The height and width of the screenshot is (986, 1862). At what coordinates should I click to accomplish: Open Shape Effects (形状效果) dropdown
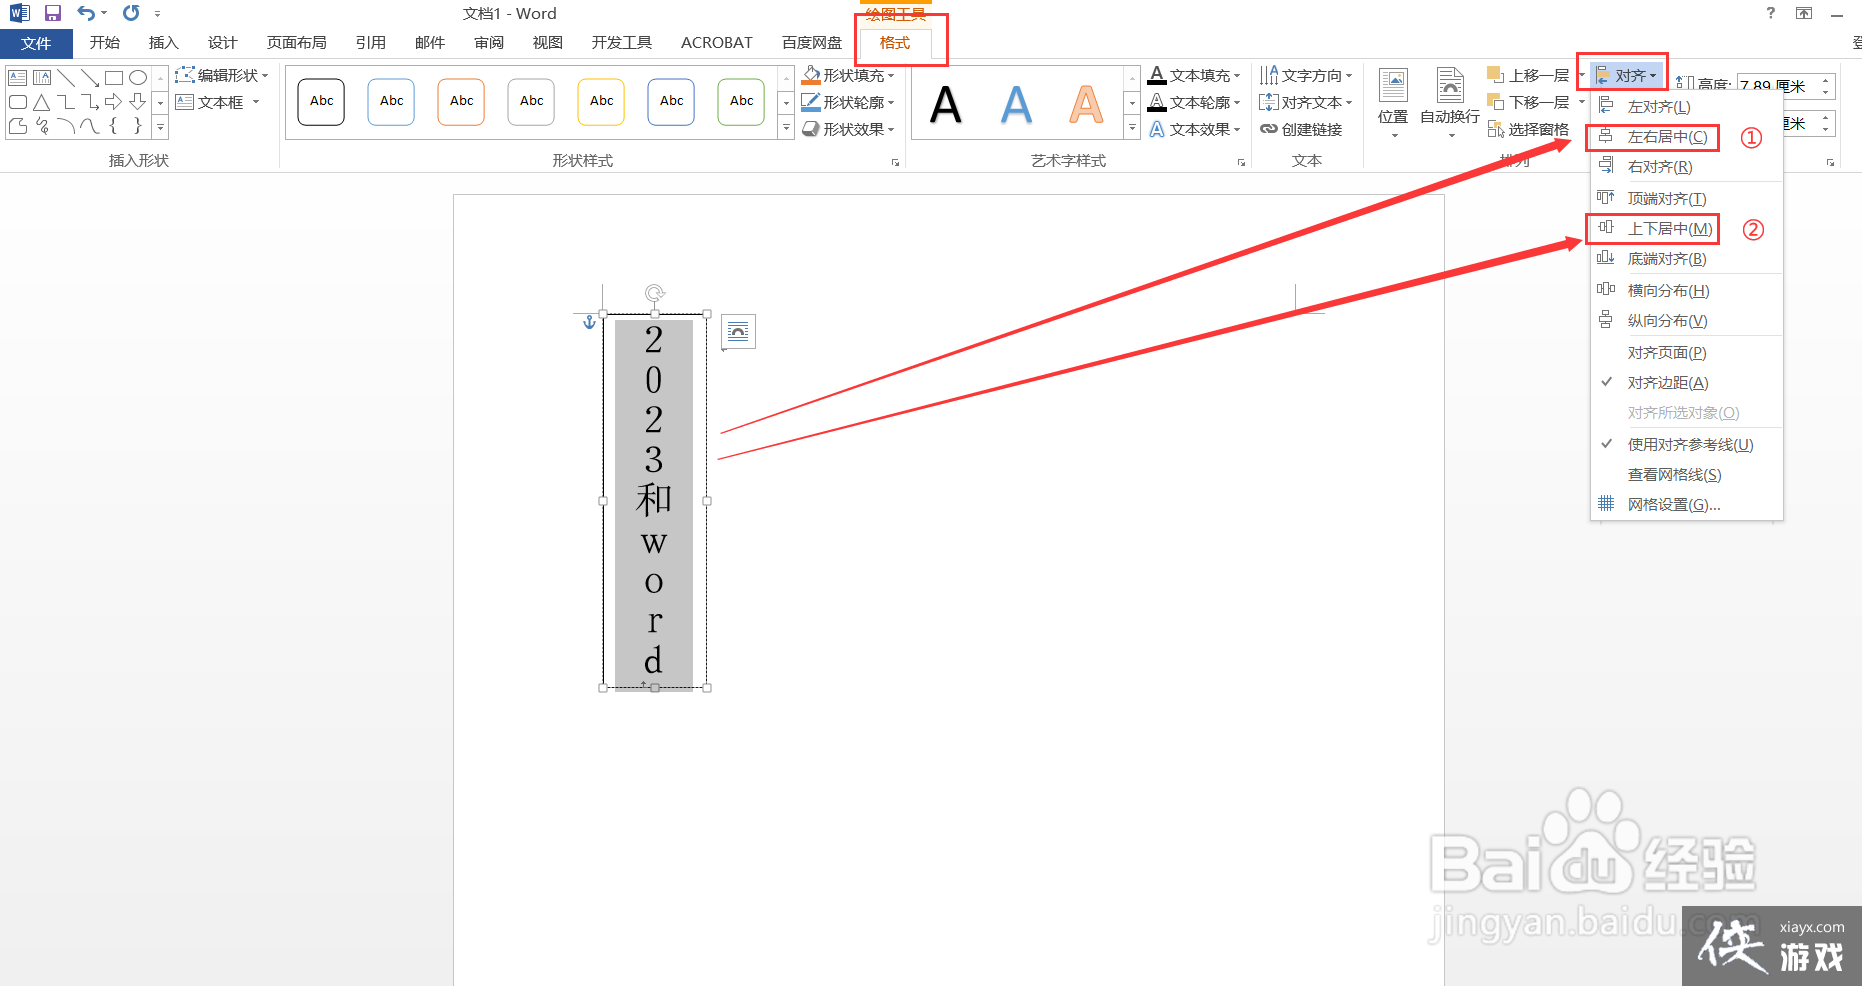pyautogui.click(x=849, y=129)
